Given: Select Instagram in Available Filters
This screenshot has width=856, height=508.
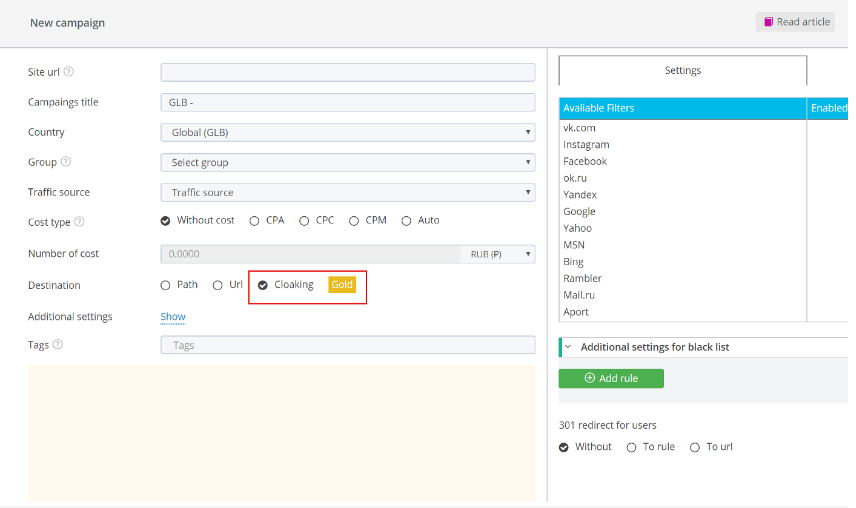Looking at the screenshot, I should (x=586, y=144).
